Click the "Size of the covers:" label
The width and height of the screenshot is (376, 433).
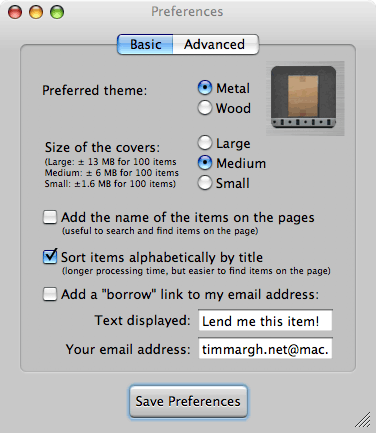(x=103, y=147)
